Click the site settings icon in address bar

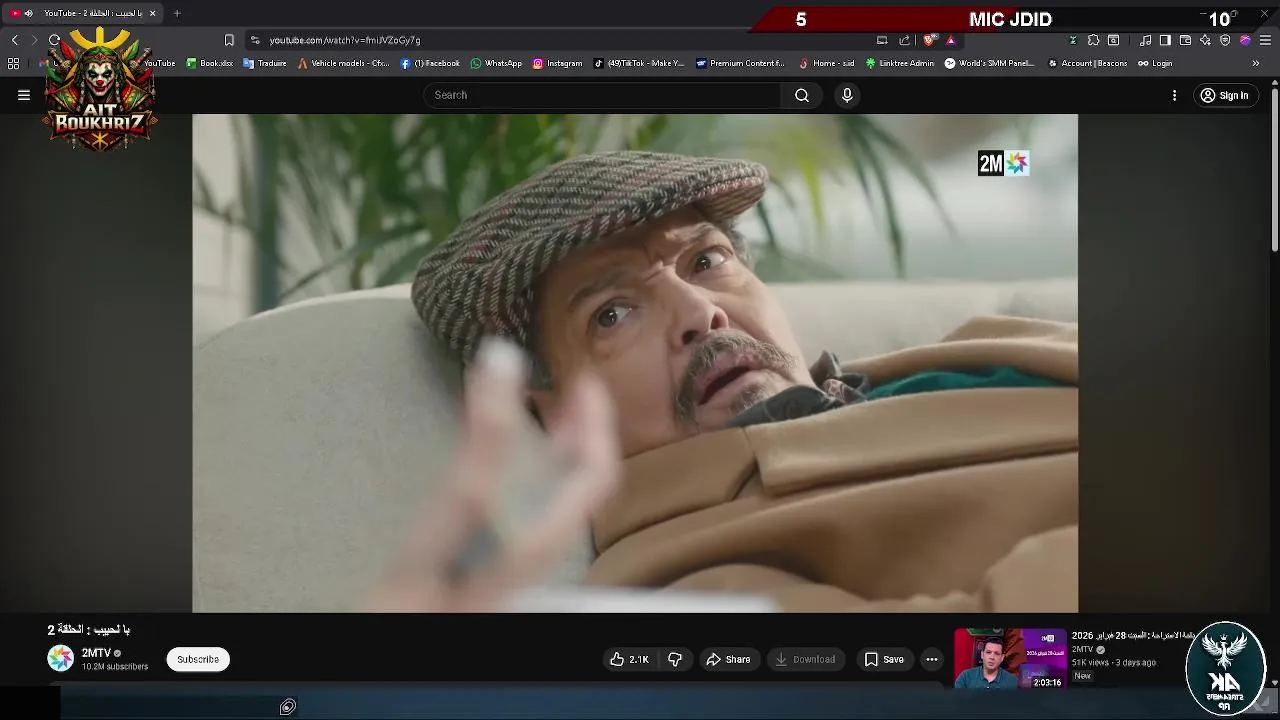255,40
